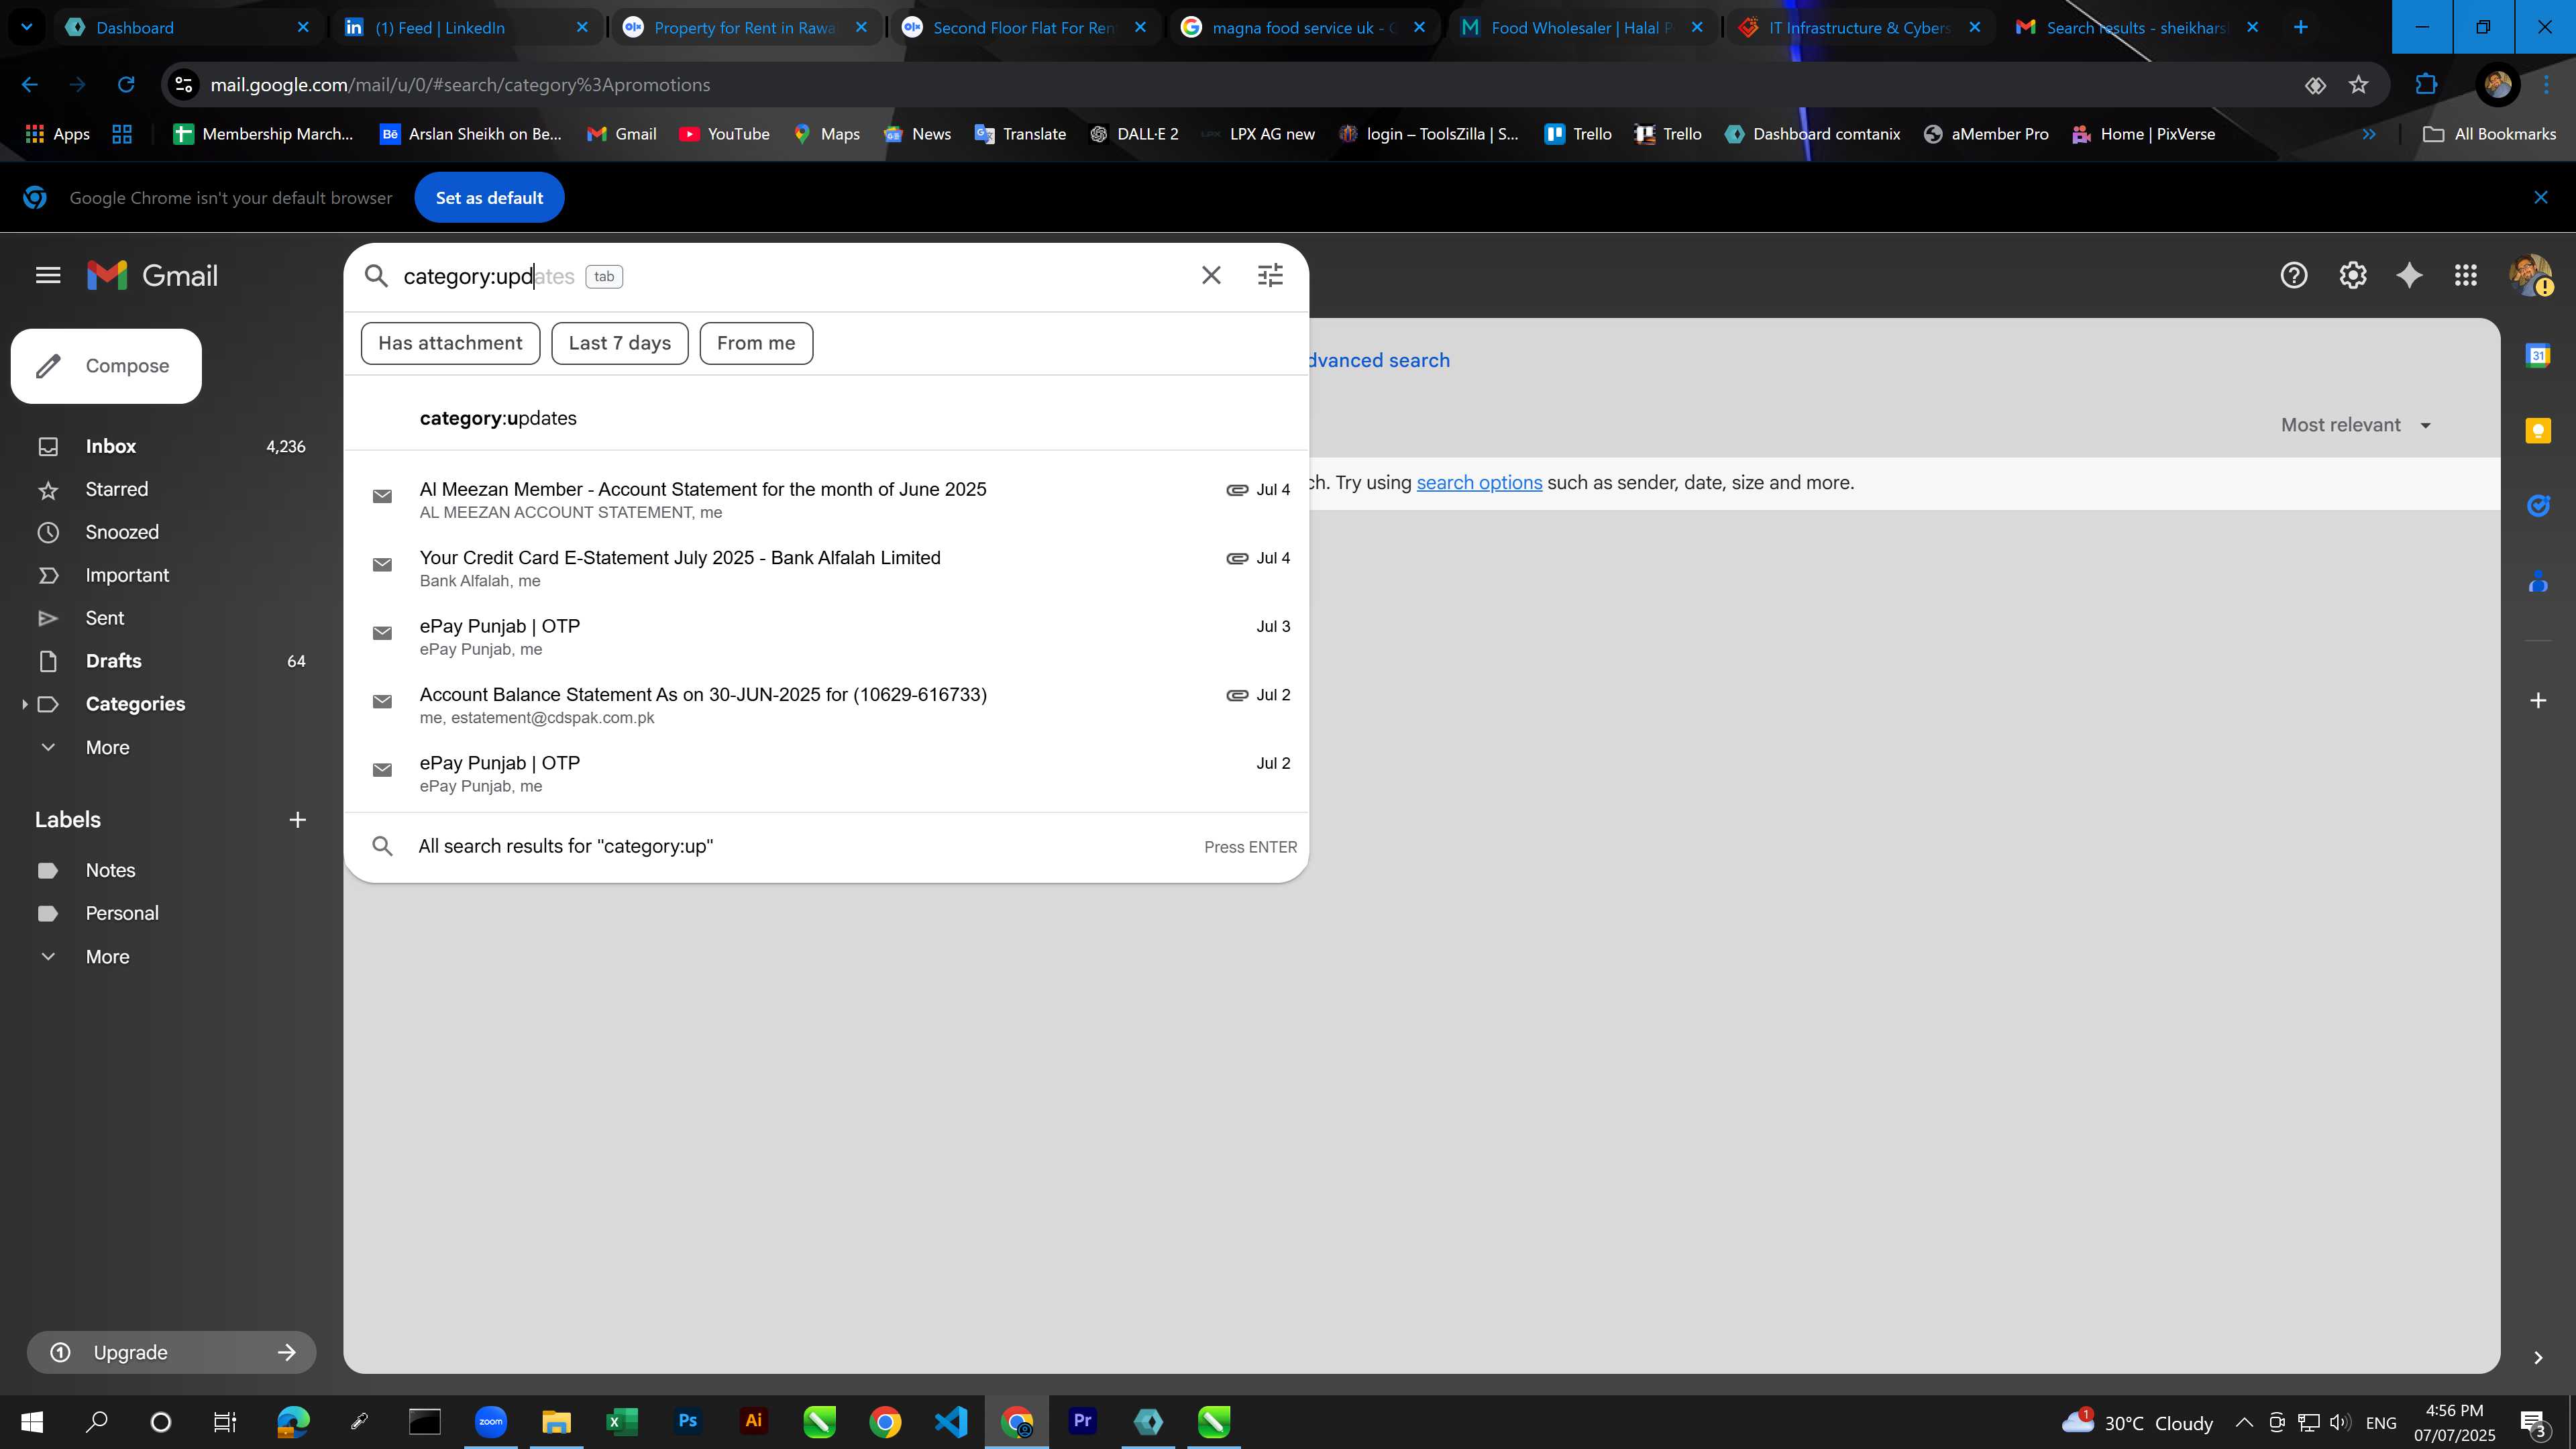This screenshot has height=1449, width=2576.
Task: Expand More under Labels section
Action: point(107,957)
